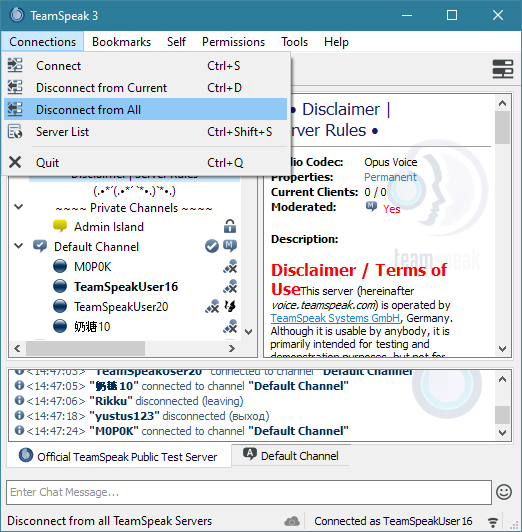The width and height of the screenshot is (522, 532).
Task: Select user 奶糖10 in the tree
Action: pyautogui.click(x=92, y=327)
